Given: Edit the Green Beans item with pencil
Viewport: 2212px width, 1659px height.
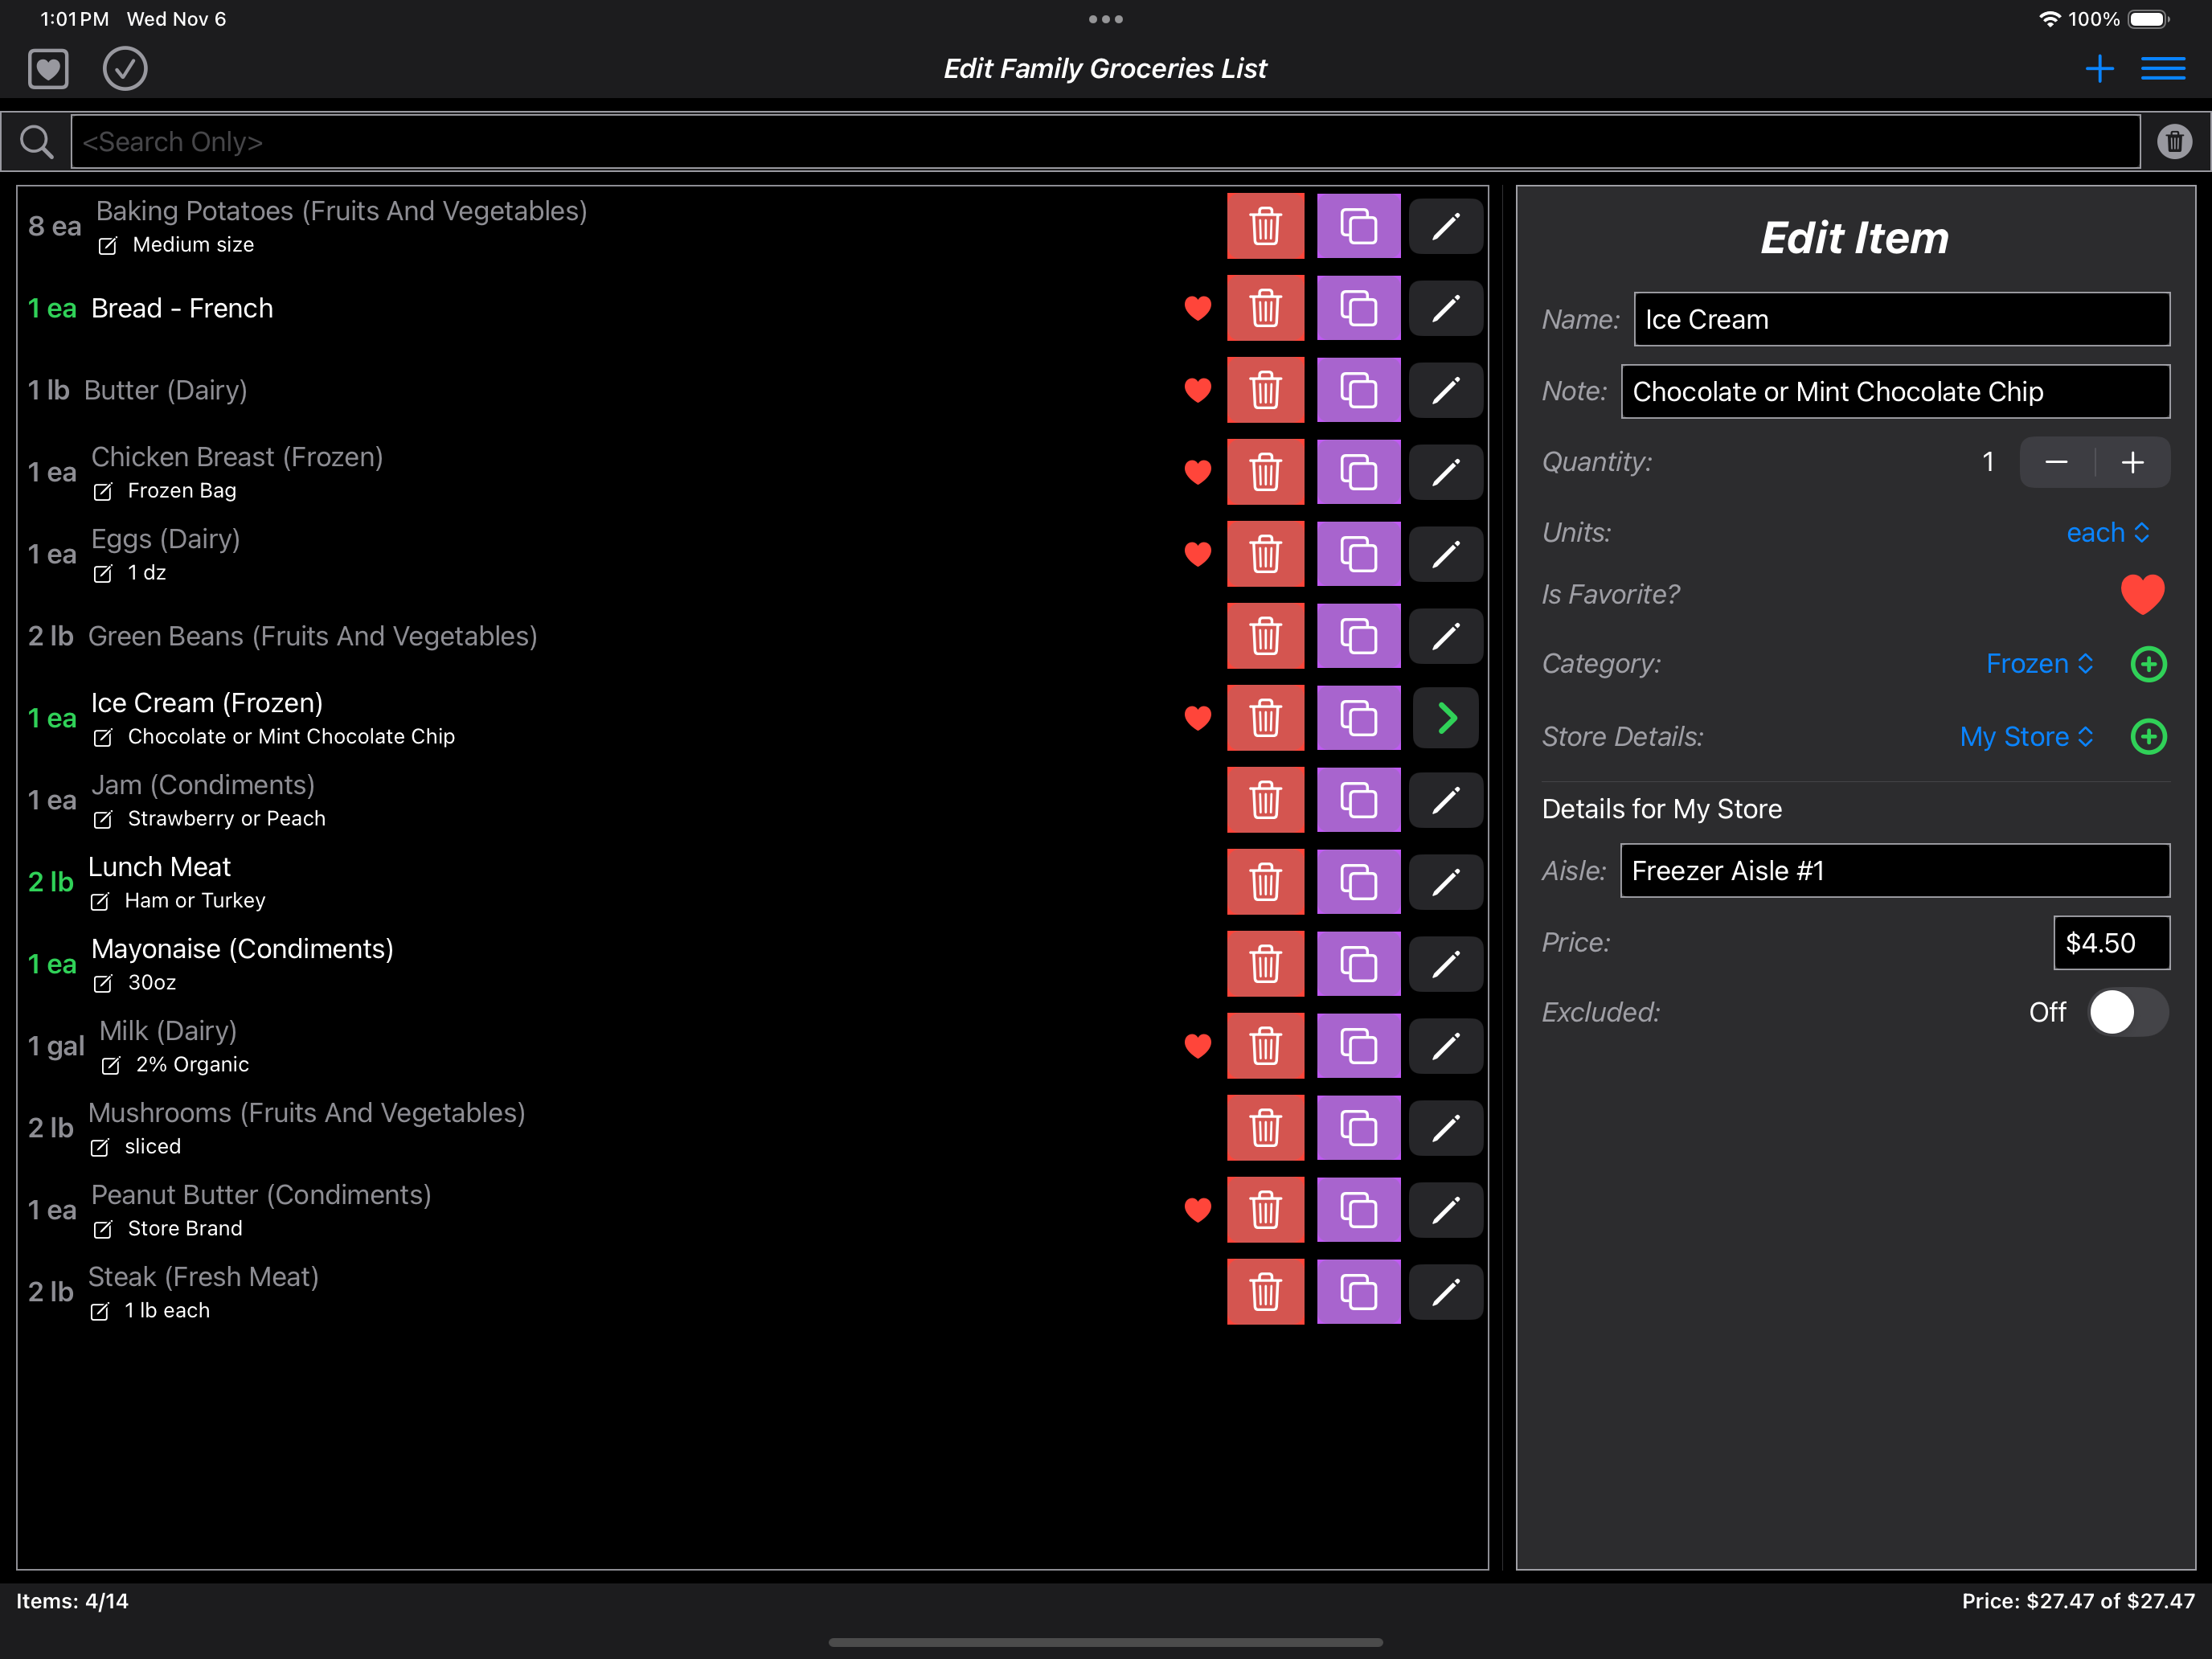Looking at the screenshot, I should pyautogui.click(x=1445, y=636).
